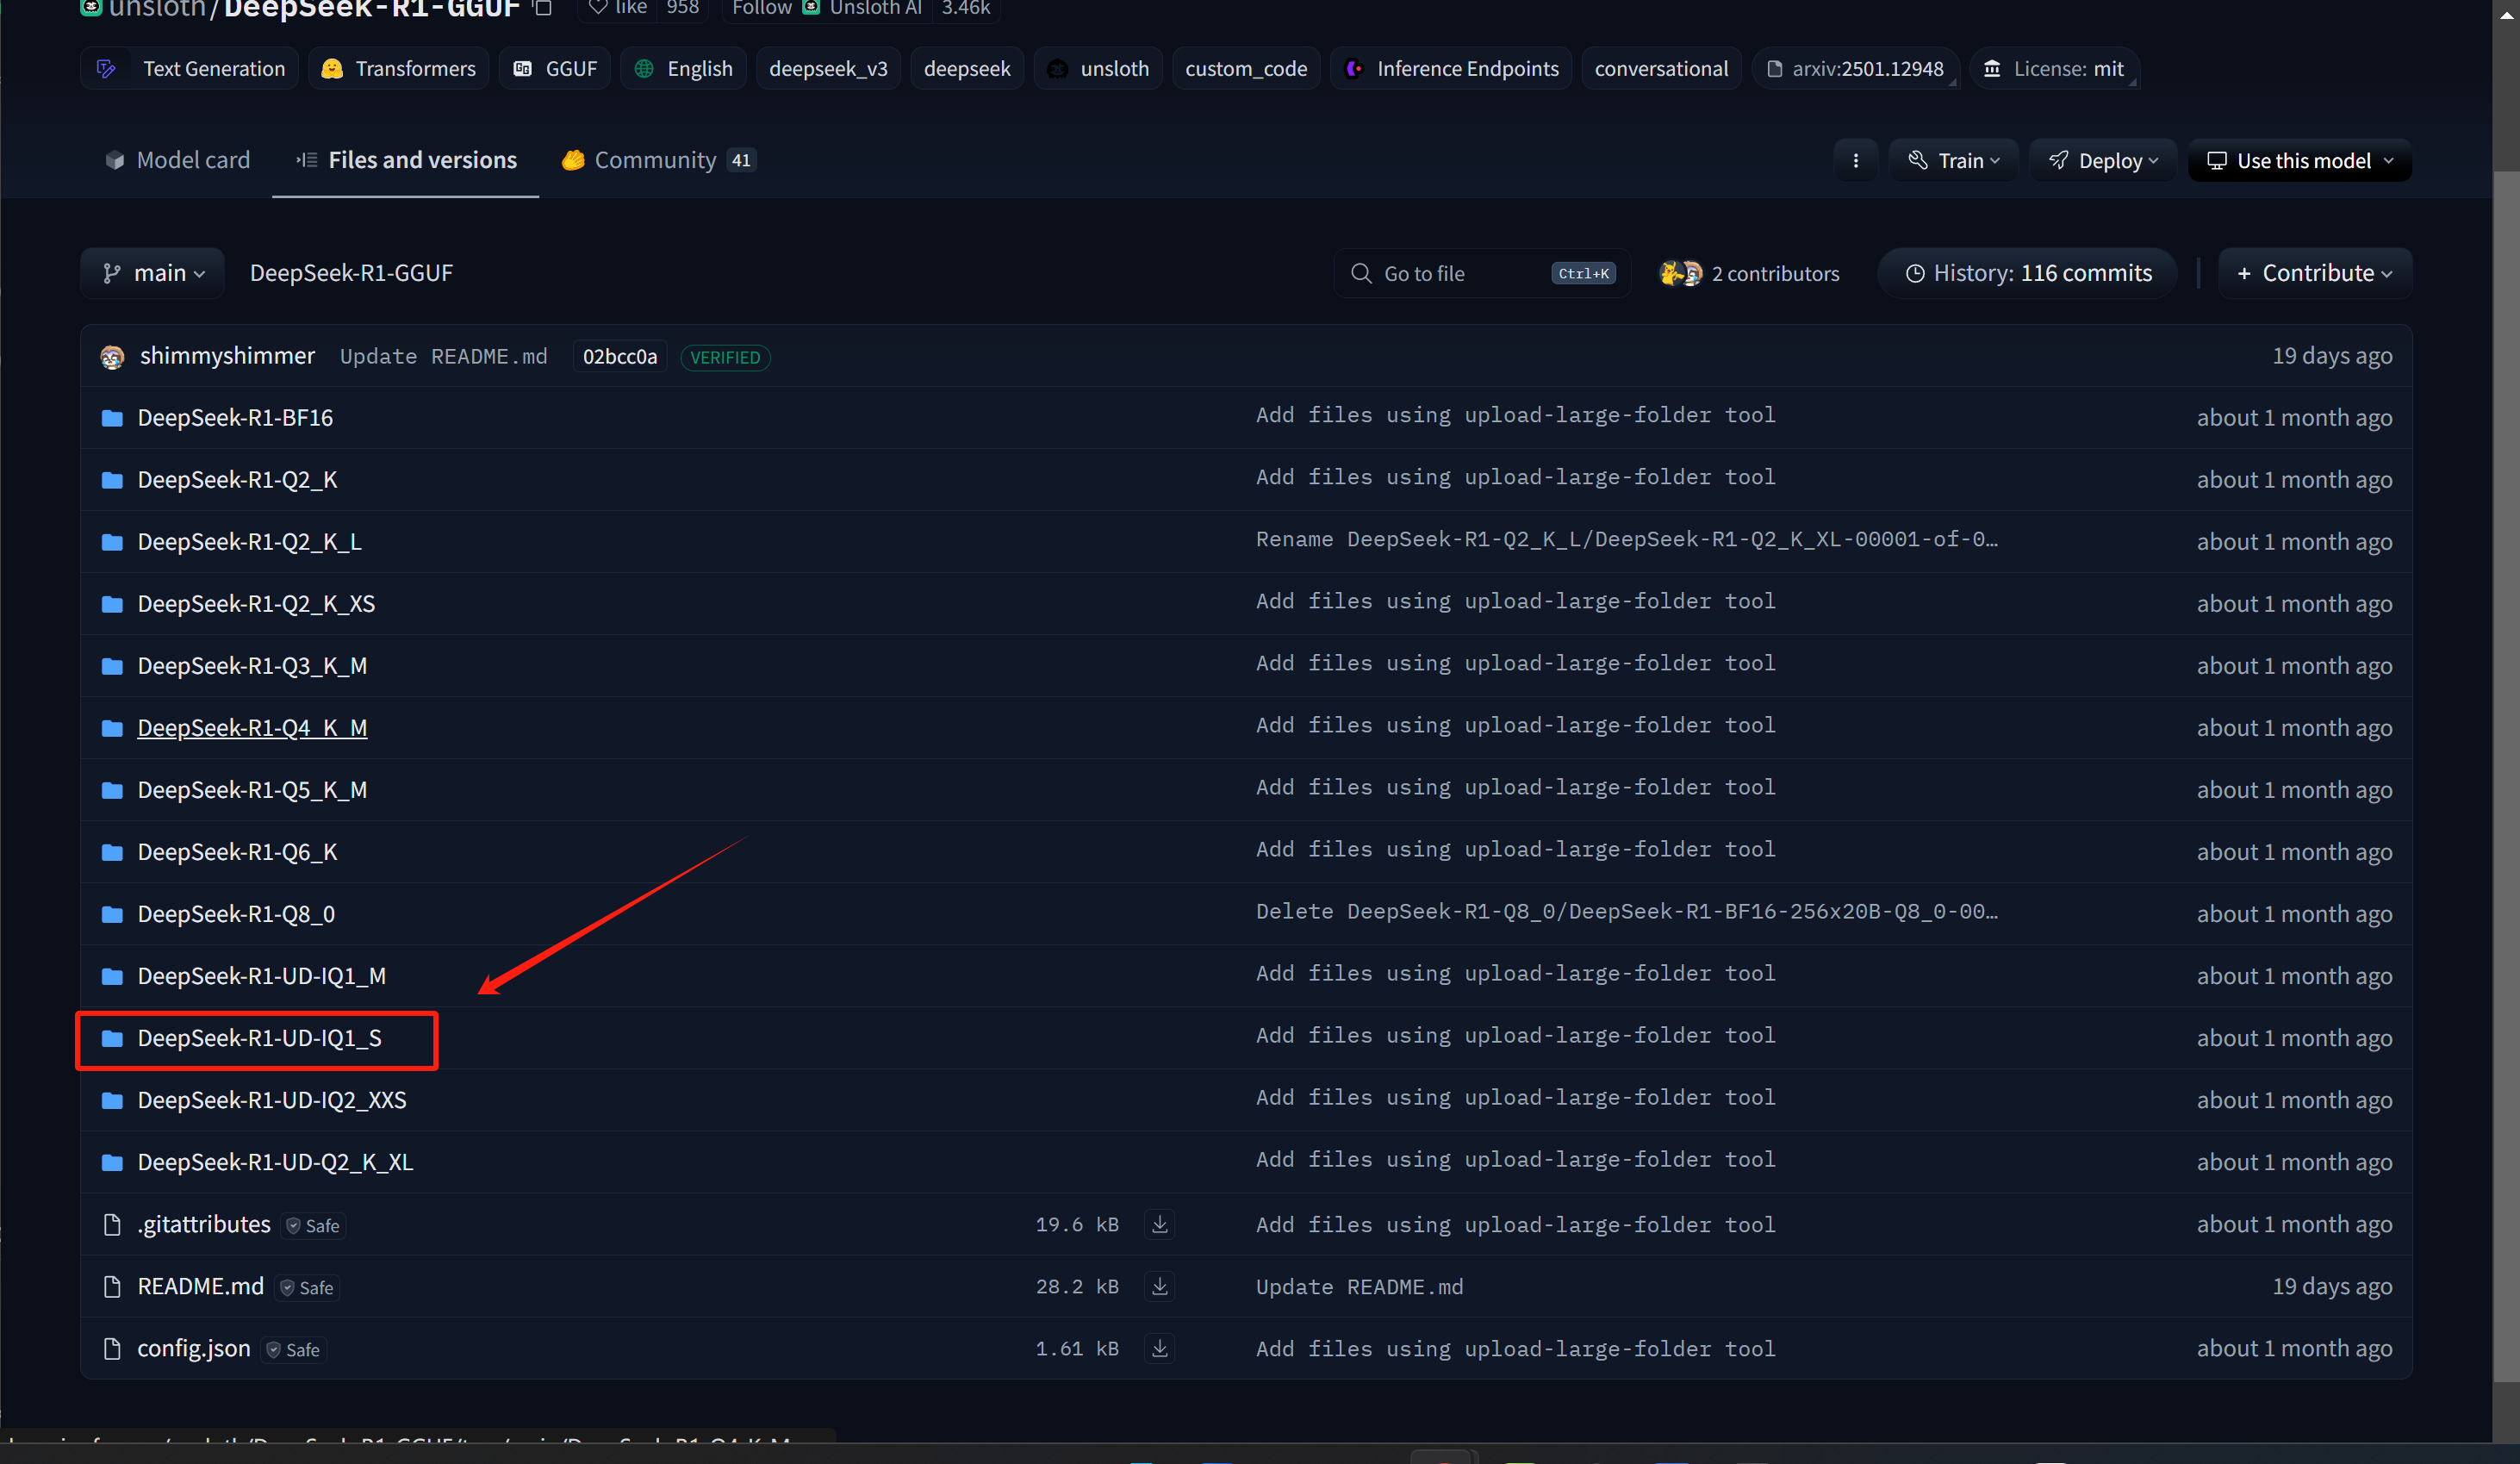The image size is (2520, 1464).
Task: Click README.md download icon
Action: click(x=1159, y=1286)
